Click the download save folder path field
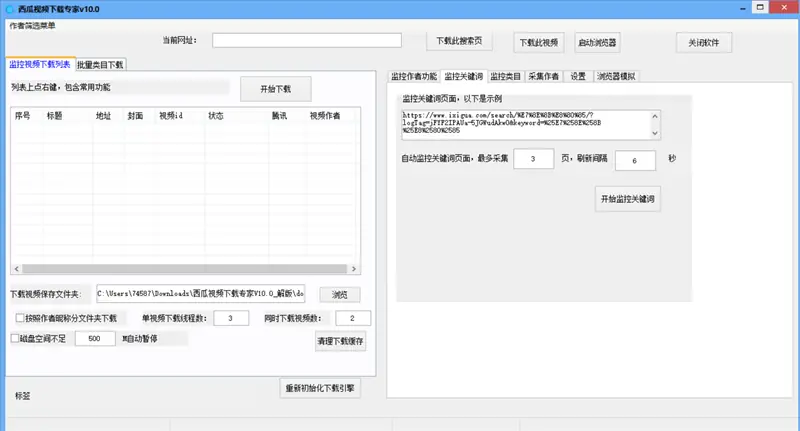Image resolution: width=800 pixels, height=431 pixels. 201,293
